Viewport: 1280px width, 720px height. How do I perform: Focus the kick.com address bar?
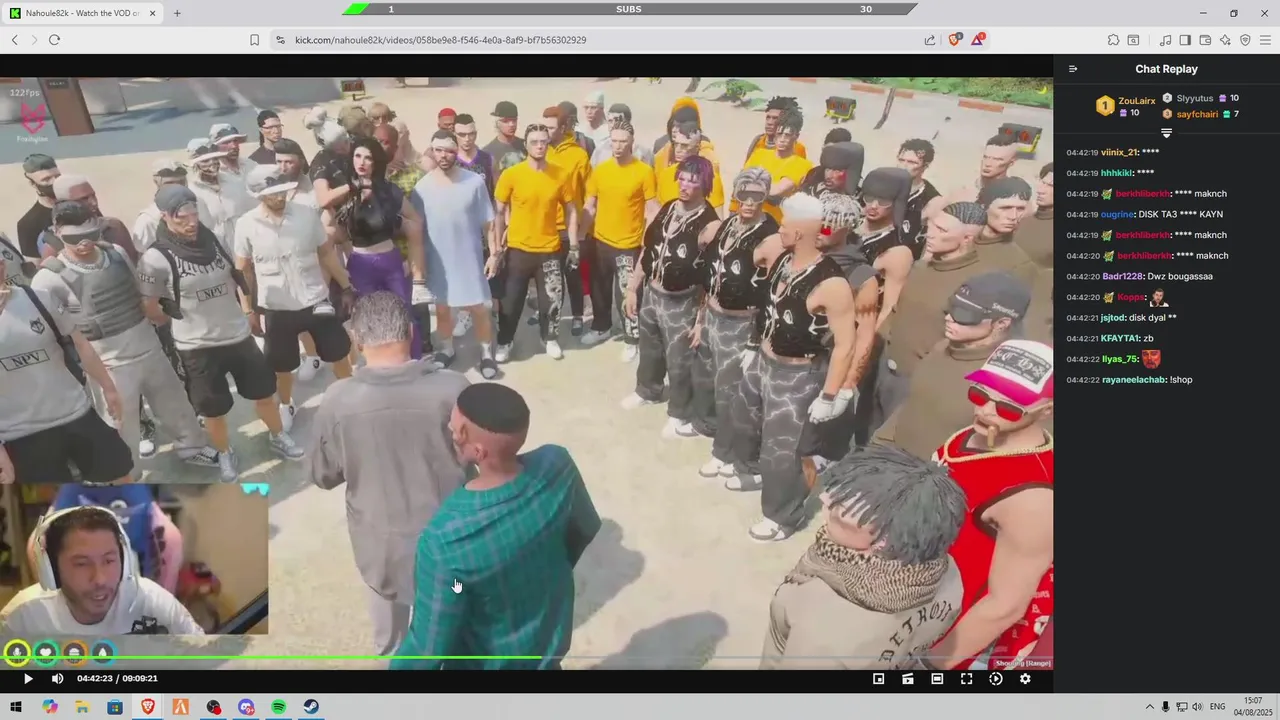tap(600, 40)
